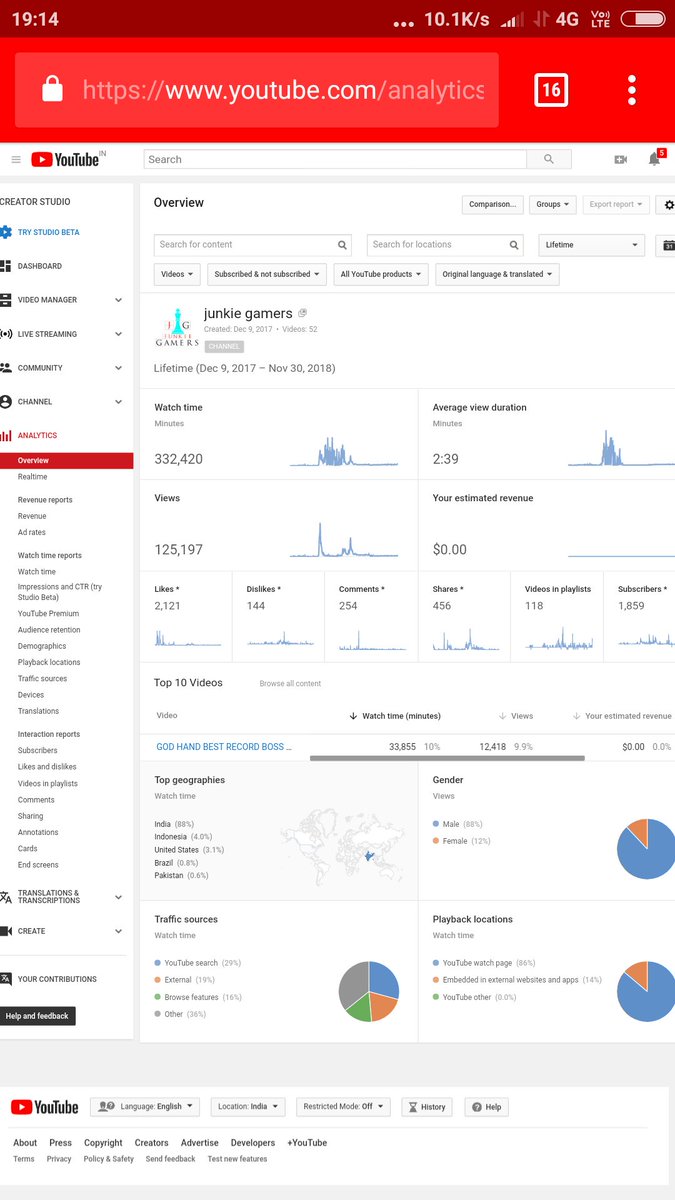Open the footer Language: English dropdown
The image size is (675, 1200).
point(145,1107)
